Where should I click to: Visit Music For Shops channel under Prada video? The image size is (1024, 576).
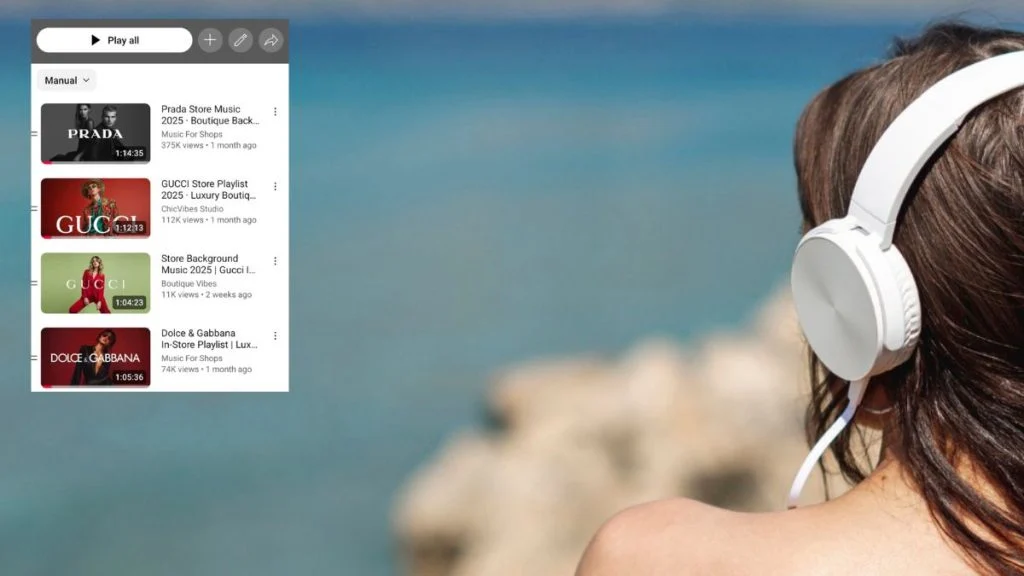click(x=191, y=134)
